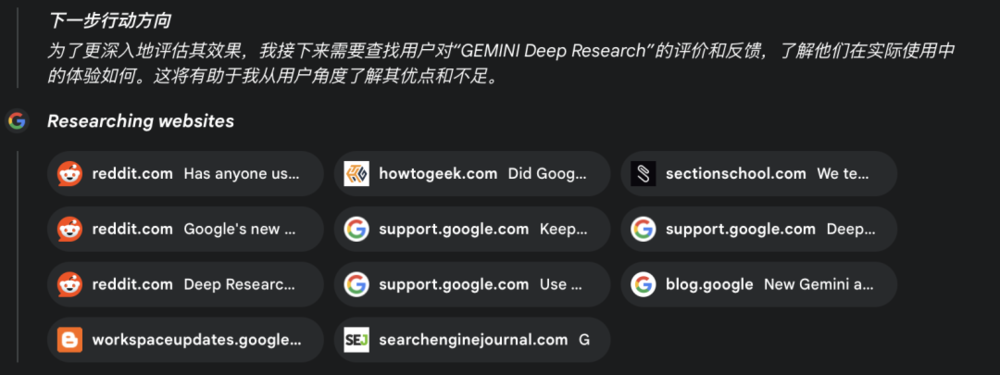Screen dimensions: 1000x375
Task: Click the howtogeek.com site icon
Action: (357, 173)
